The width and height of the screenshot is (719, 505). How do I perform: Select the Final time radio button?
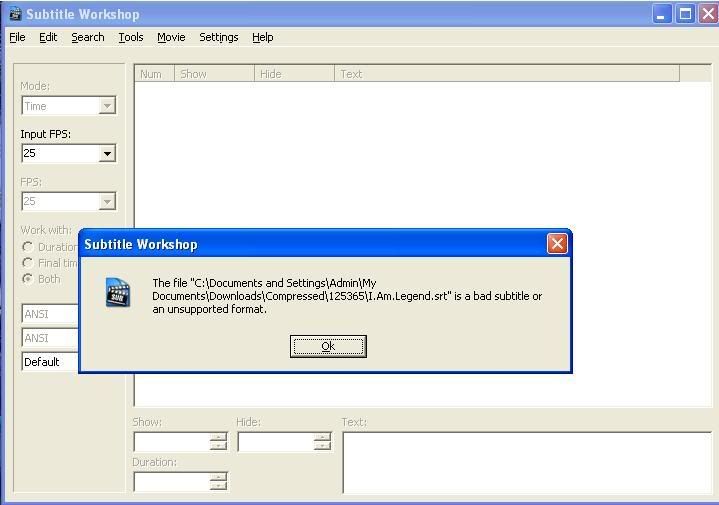28,263
